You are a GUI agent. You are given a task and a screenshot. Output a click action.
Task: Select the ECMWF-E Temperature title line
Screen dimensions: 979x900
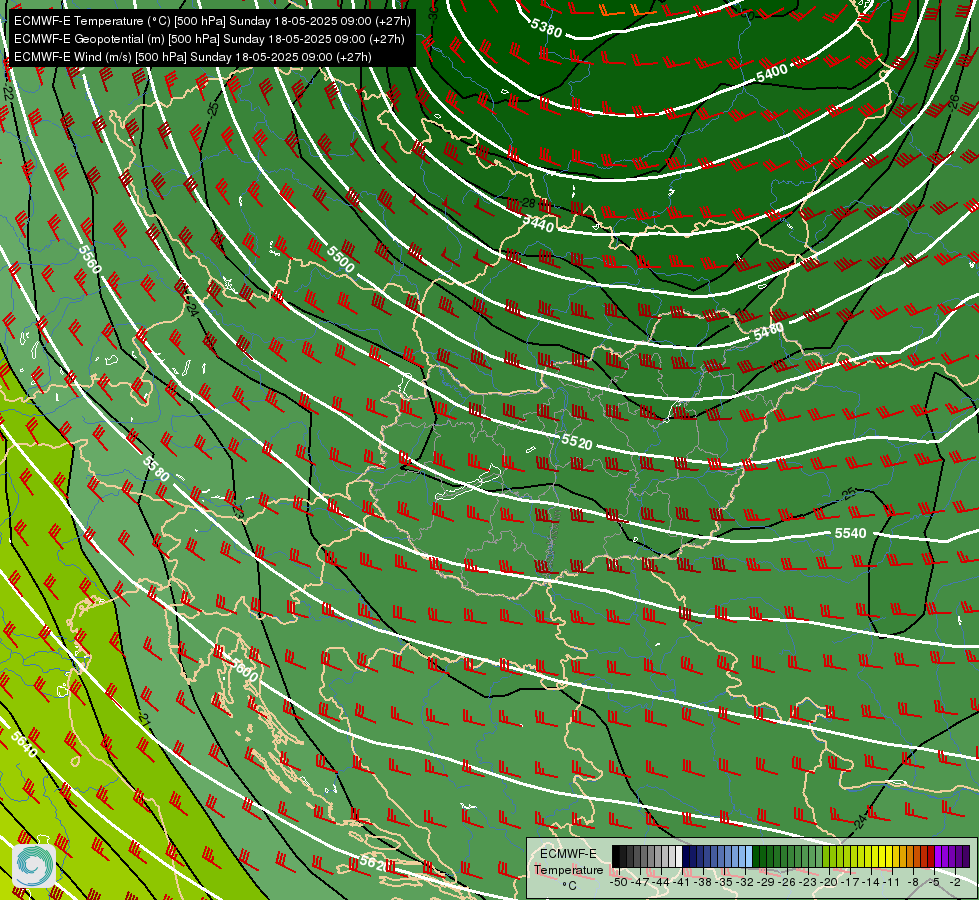click(212, 21)
